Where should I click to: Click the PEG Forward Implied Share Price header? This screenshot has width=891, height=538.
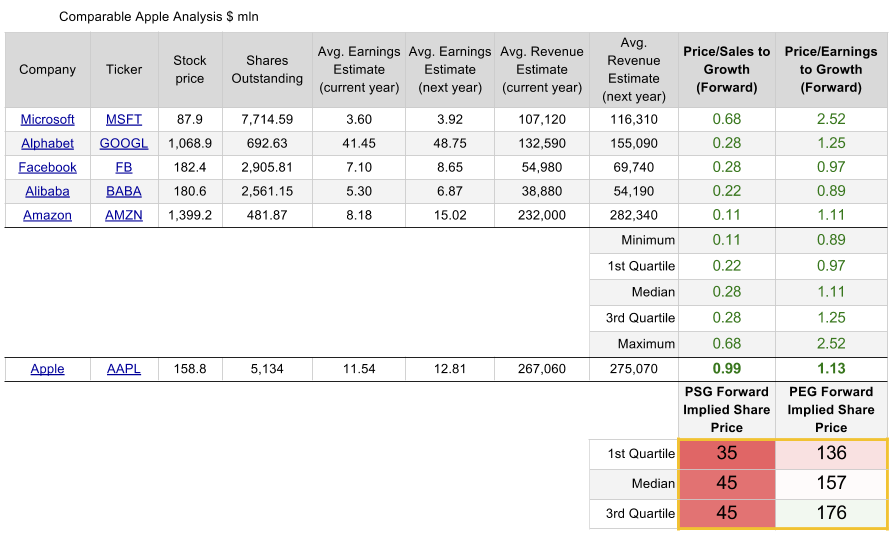(x=831, y=409)
